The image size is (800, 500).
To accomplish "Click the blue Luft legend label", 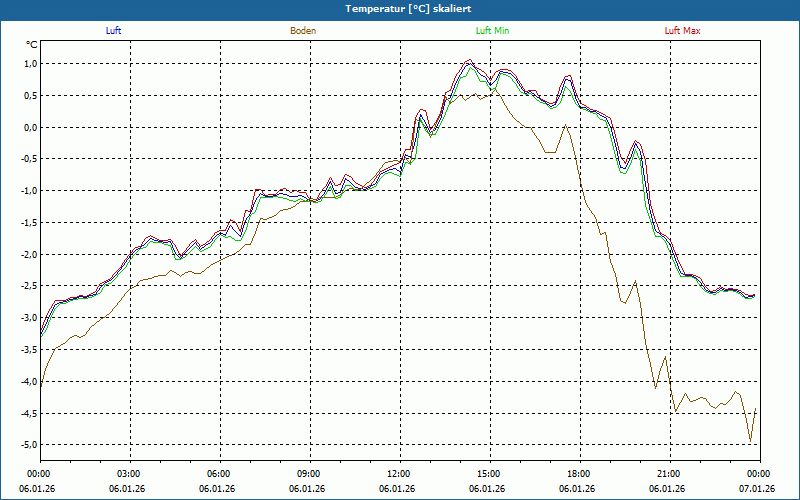I will coord(113,31).
